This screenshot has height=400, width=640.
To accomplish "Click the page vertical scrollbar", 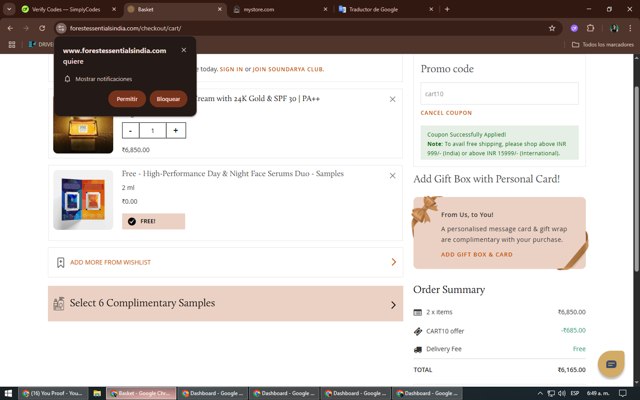I will point(636,178).
